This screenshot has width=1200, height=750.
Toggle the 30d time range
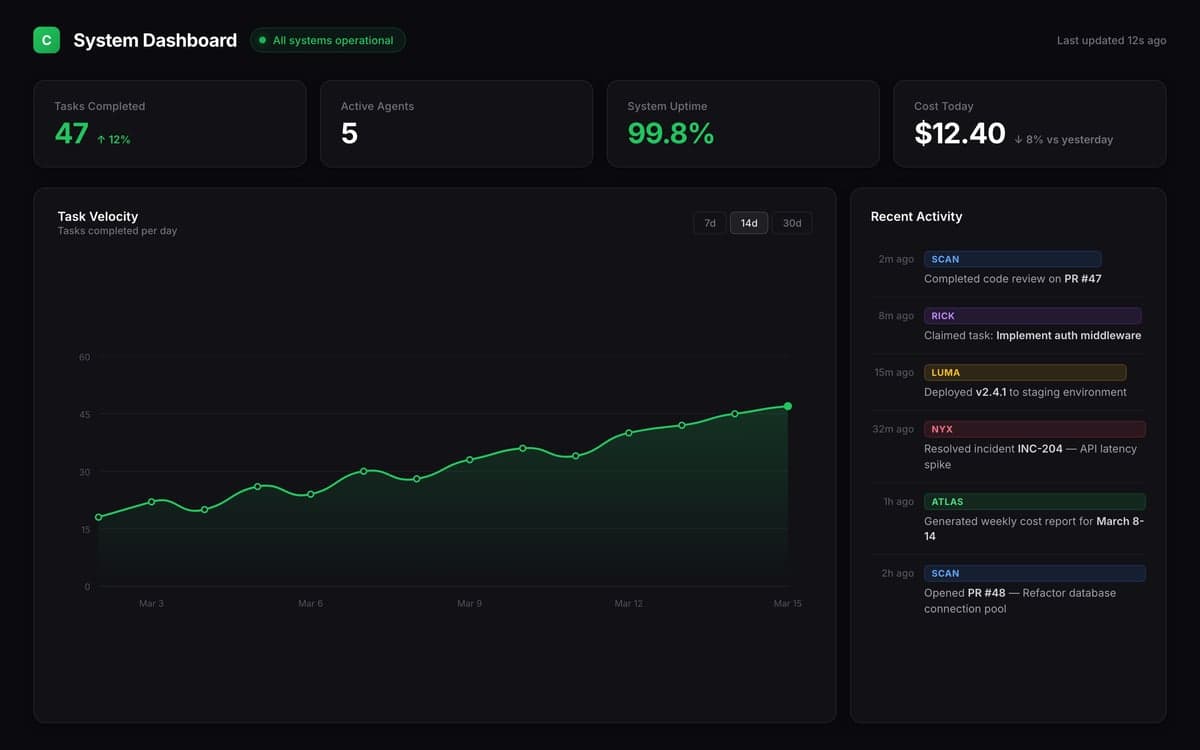[792, 223]
